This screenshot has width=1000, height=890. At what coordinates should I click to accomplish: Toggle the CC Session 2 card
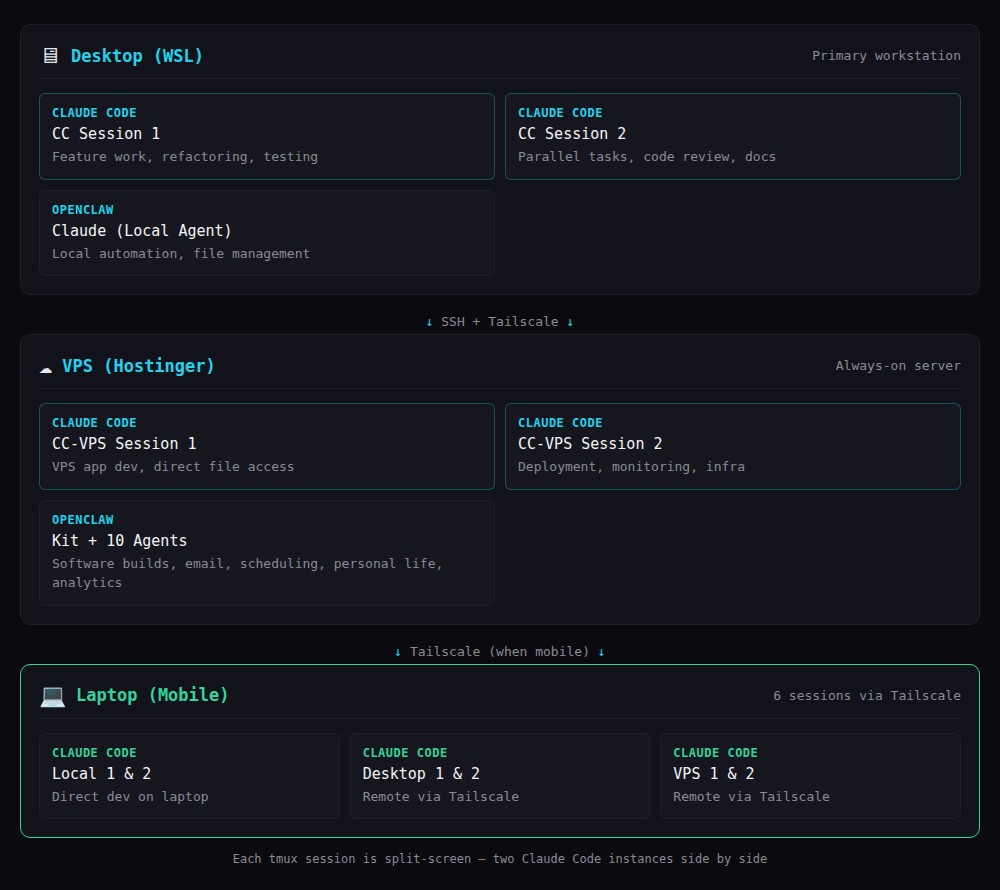point(733,136)
